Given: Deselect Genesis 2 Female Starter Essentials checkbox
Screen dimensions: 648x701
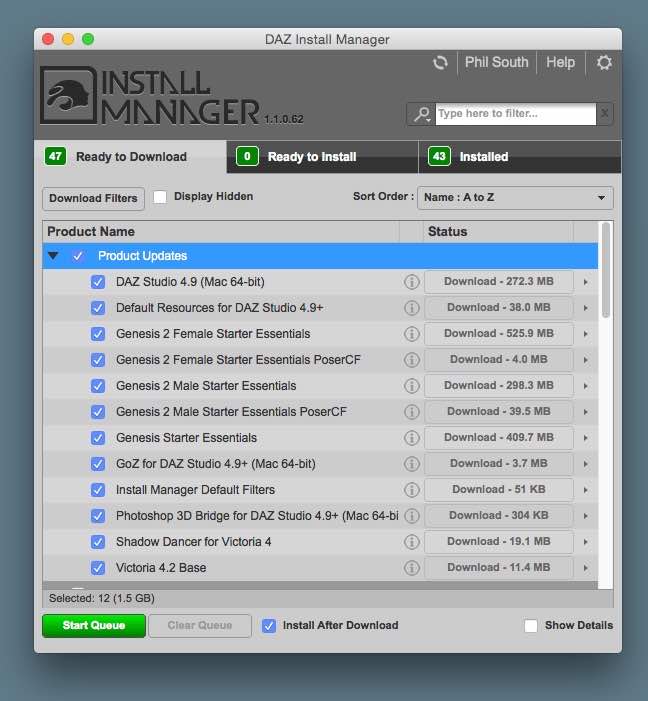Looking at the screenshot, I should pyautogui.click(x=98, y=334).
